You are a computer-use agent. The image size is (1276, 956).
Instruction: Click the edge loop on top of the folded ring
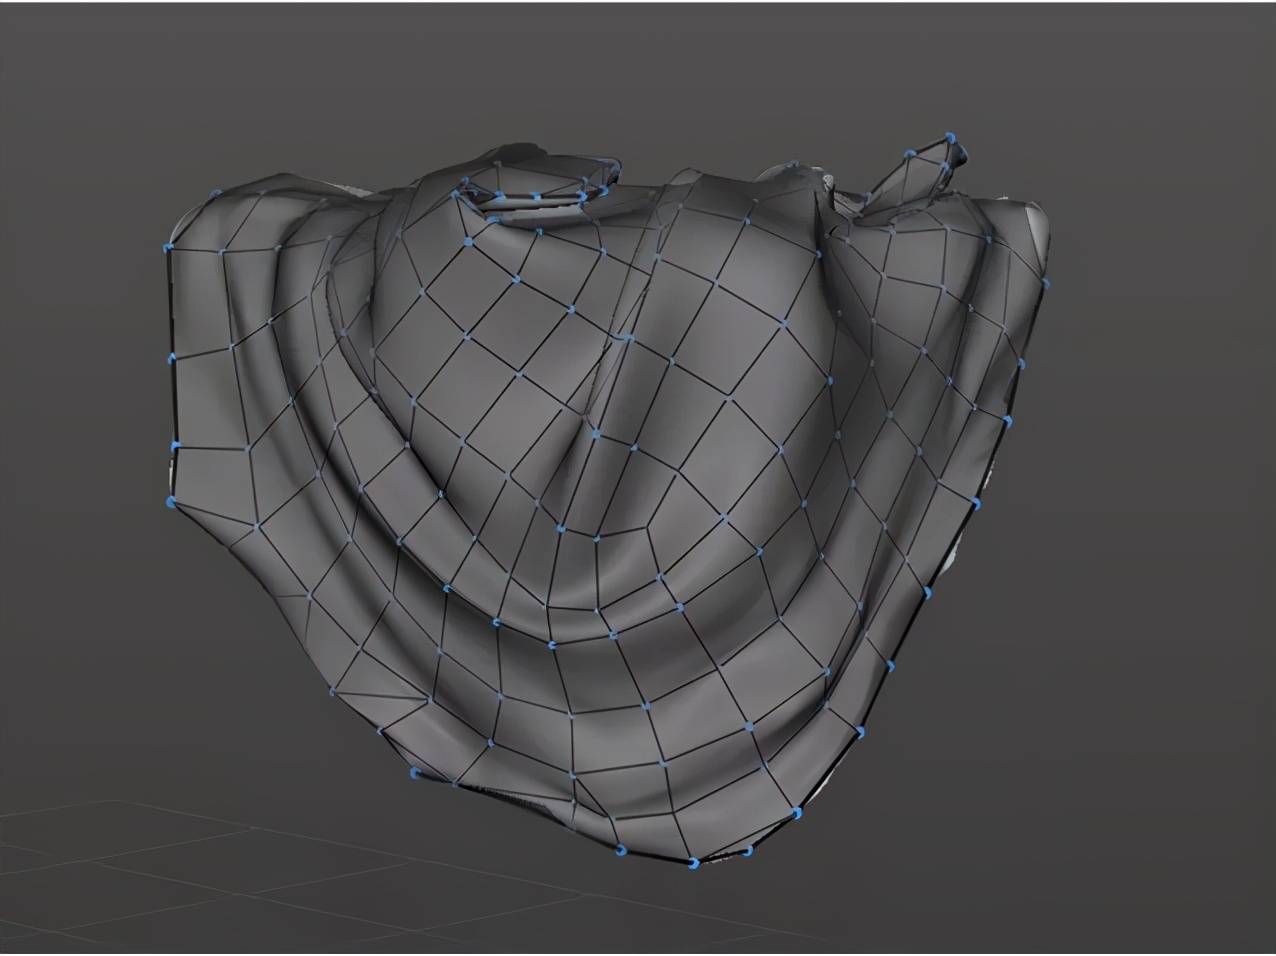click(535, 196)
